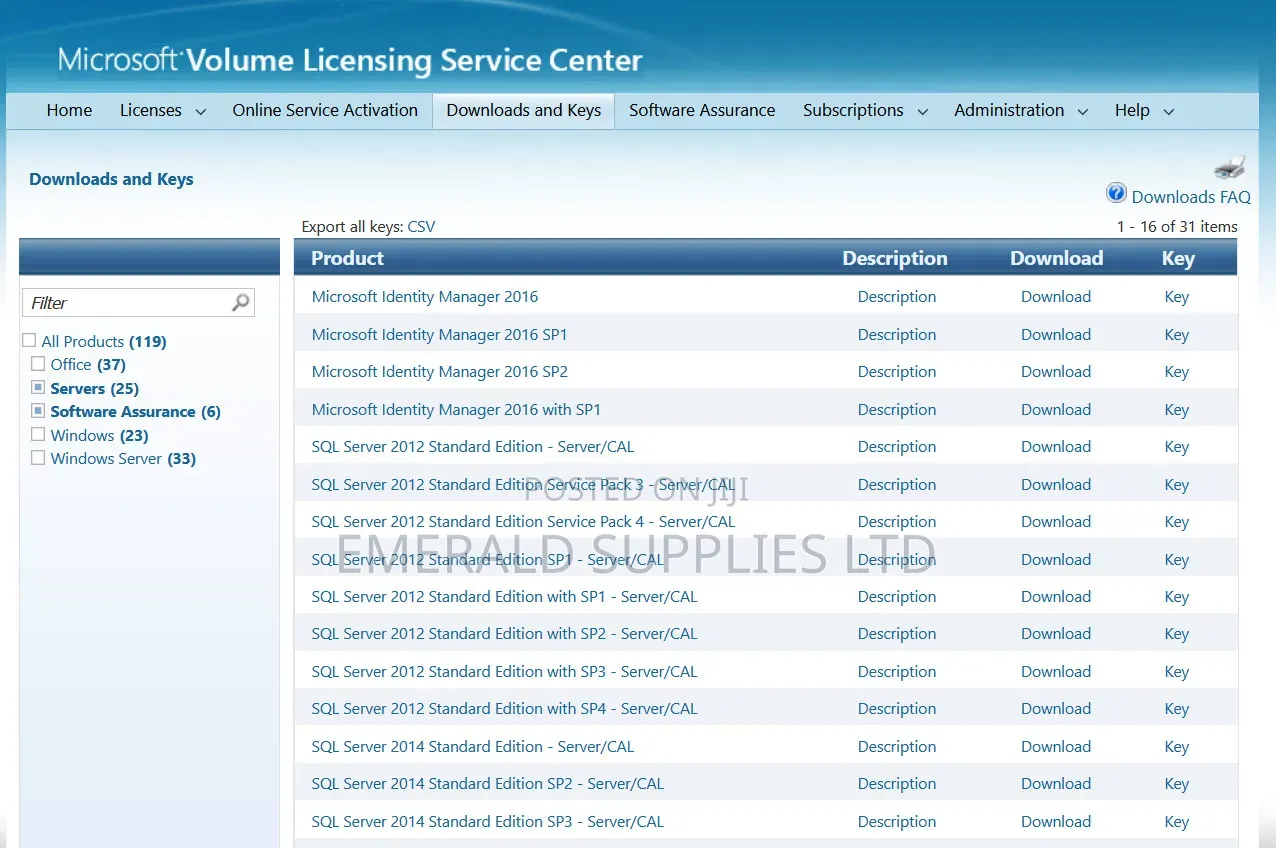Click Download for SQL Server 2012 Standard Server/CAL
Image resolution: width=1276 pixels, height=848 pixels.
(1056, 446)
